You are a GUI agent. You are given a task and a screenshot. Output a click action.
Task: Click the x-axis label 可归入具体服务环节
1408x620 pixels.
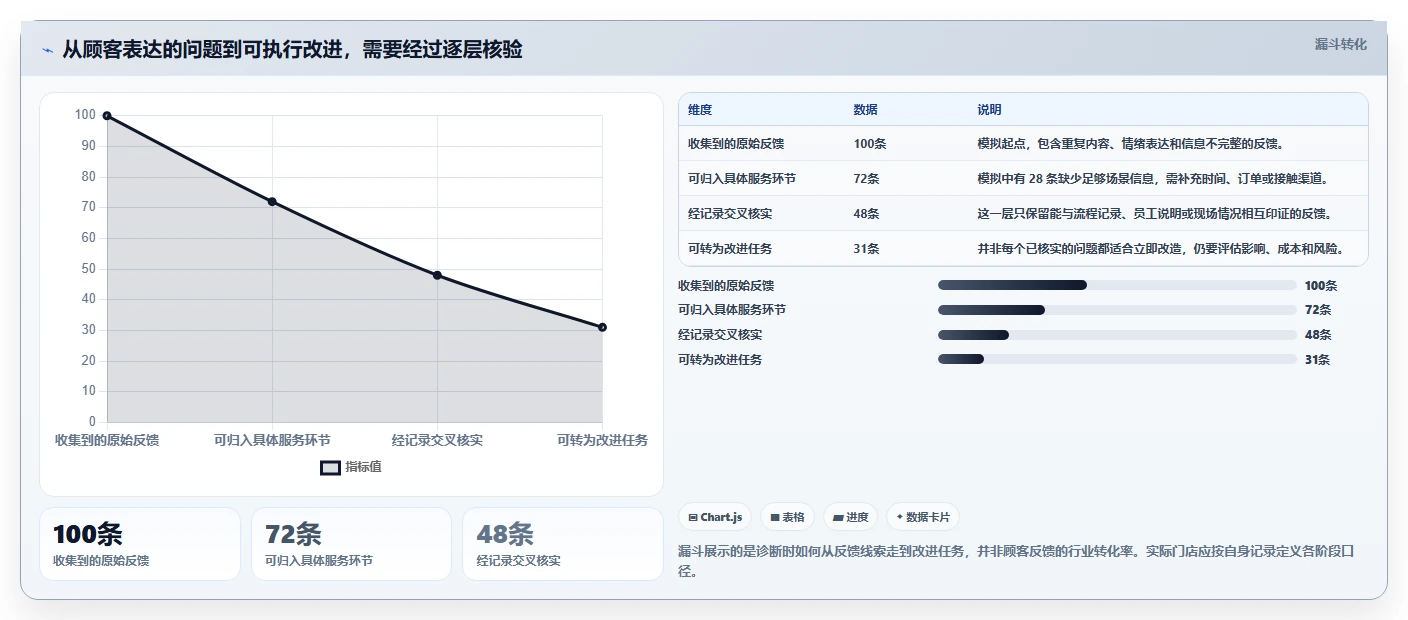tap(272, 440)
